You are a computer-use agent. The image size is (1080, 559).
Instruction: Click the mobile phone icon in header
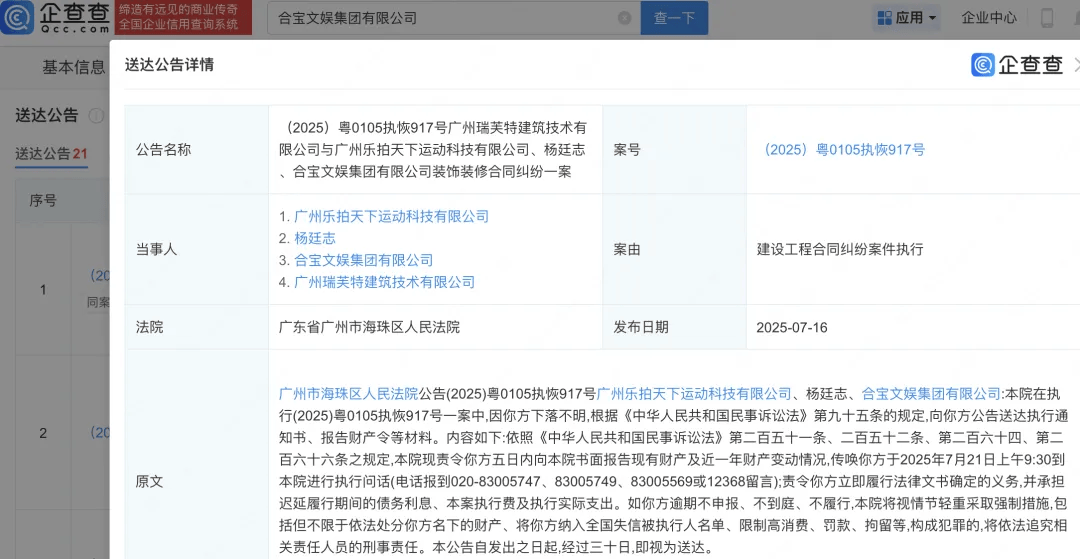pyautogui.click(x=1047, y=18)
